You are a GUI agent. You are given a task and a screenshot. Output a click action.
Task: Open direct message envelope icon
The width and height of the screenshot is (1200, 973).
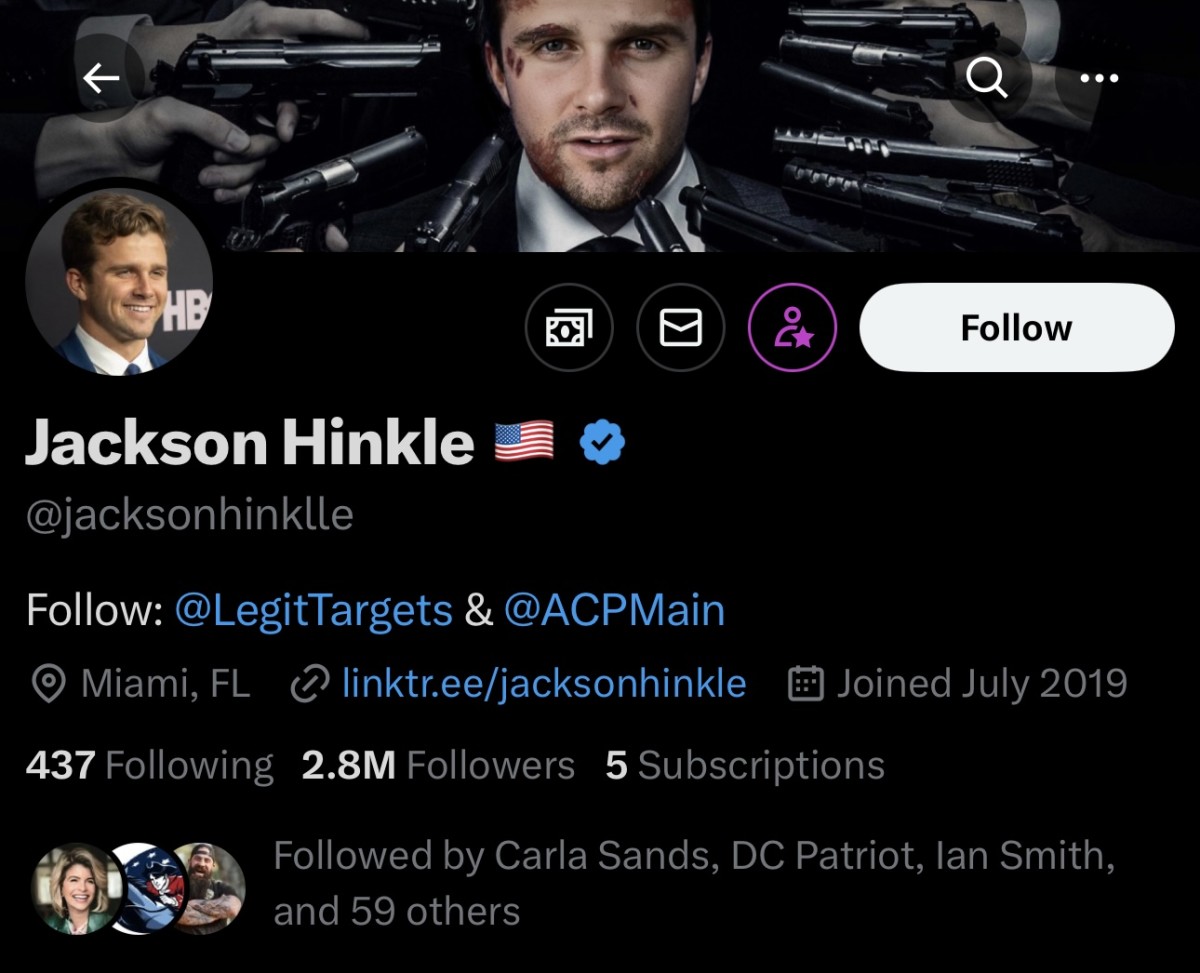(680, 327)
